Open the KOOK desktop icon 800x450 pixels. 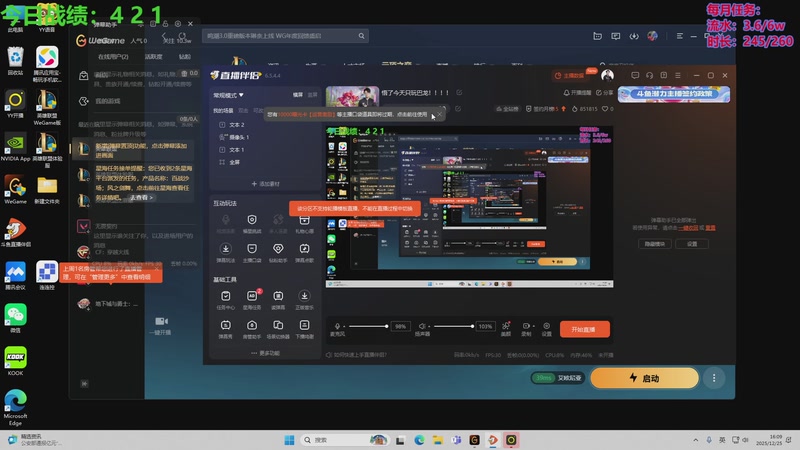[x=15, y=361]
